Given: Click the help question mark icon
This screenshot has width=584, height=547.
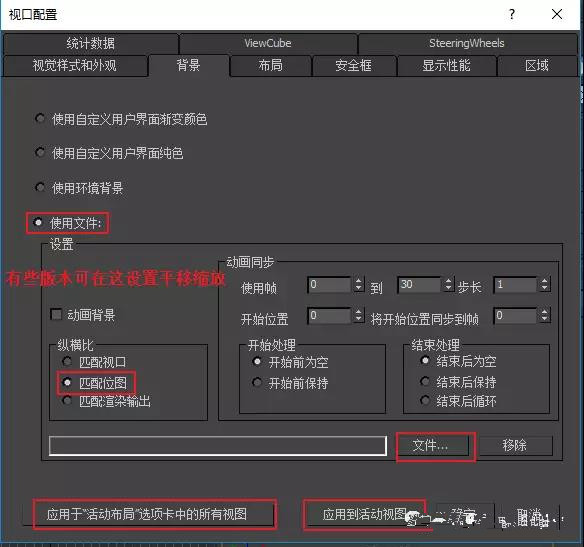Looking at the screenshot, I should coord(512,15).
